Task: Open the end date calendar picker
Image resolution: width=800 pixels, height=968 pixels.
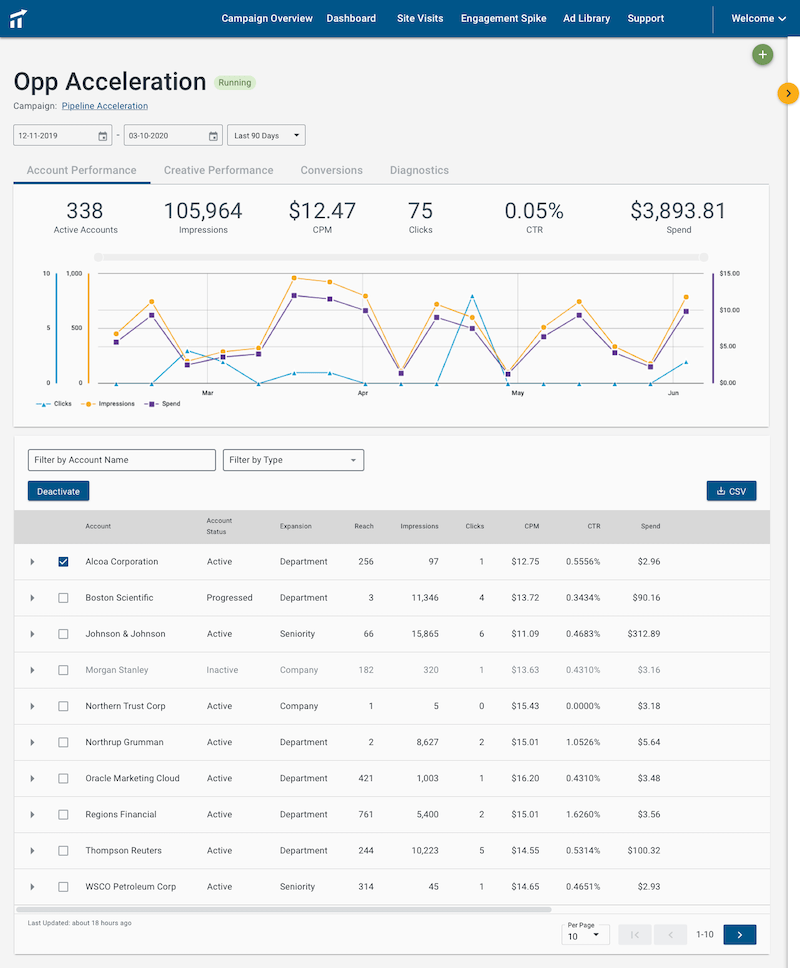Action: (213, 136)
